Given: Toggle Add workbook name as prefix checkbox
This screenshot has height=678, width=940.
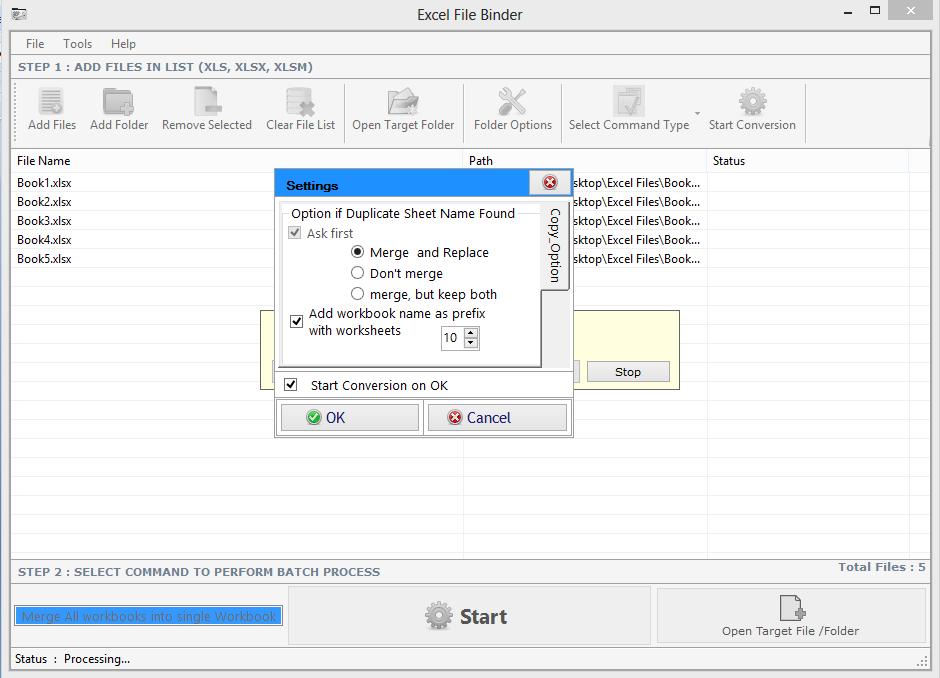Looking at the screenshot, I should pos(296,321).
